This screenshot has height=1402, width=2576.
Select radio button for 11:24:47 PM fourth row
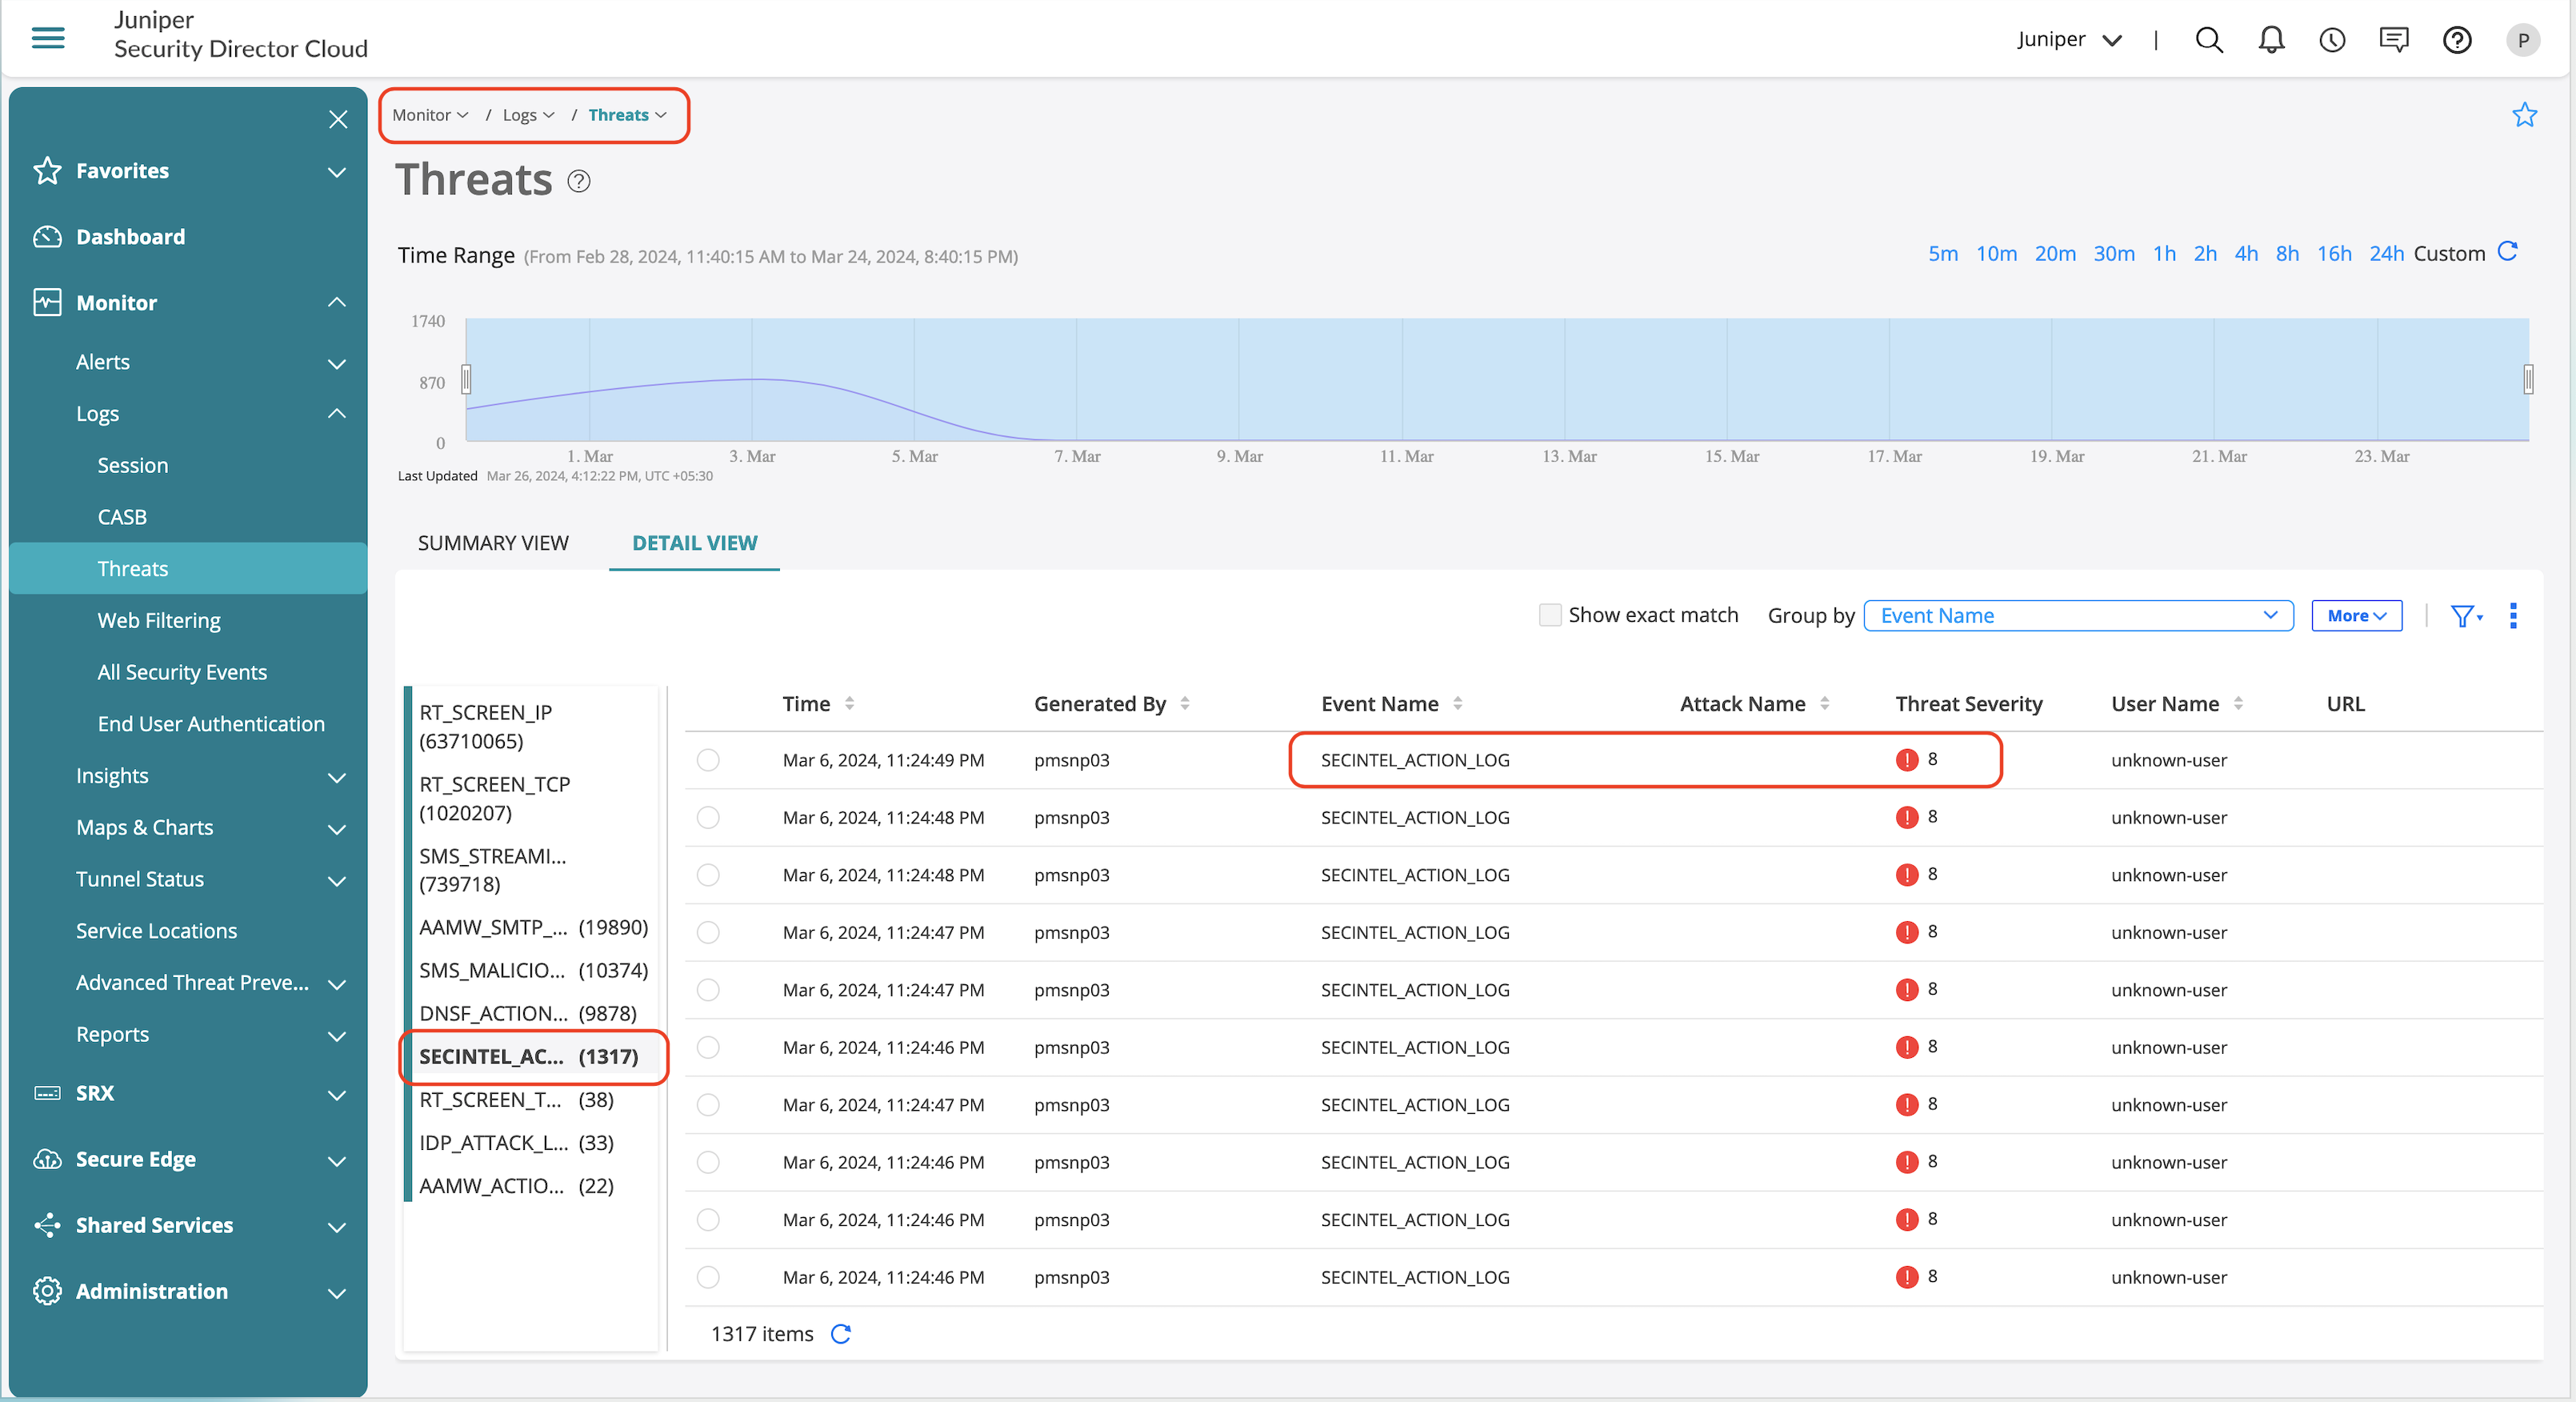[x=708, y=932]
